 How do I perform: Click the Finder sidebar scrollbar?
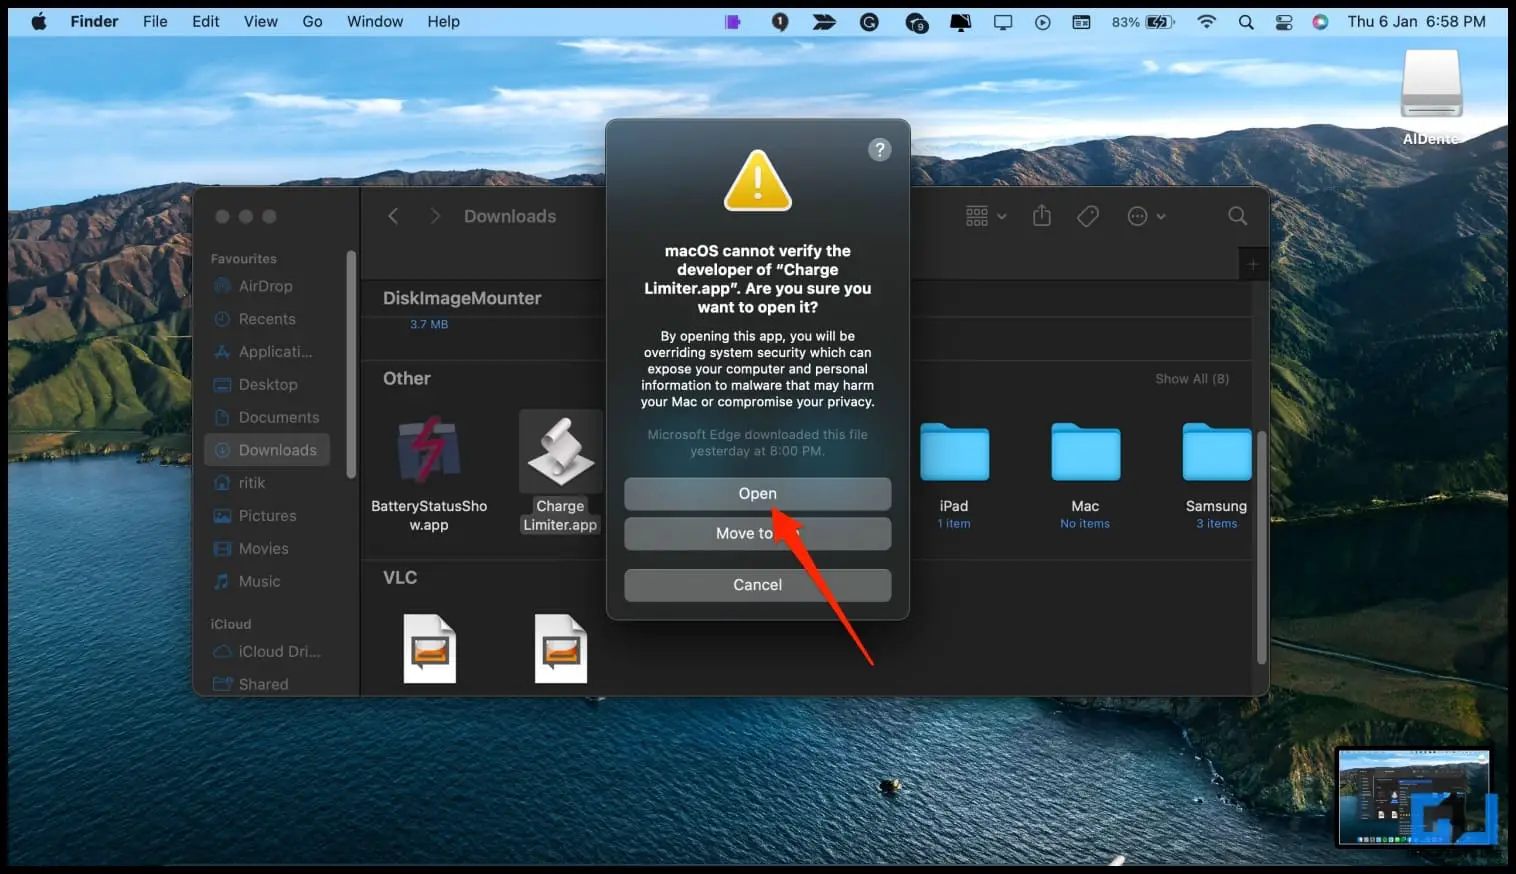(x=351, y=364)
